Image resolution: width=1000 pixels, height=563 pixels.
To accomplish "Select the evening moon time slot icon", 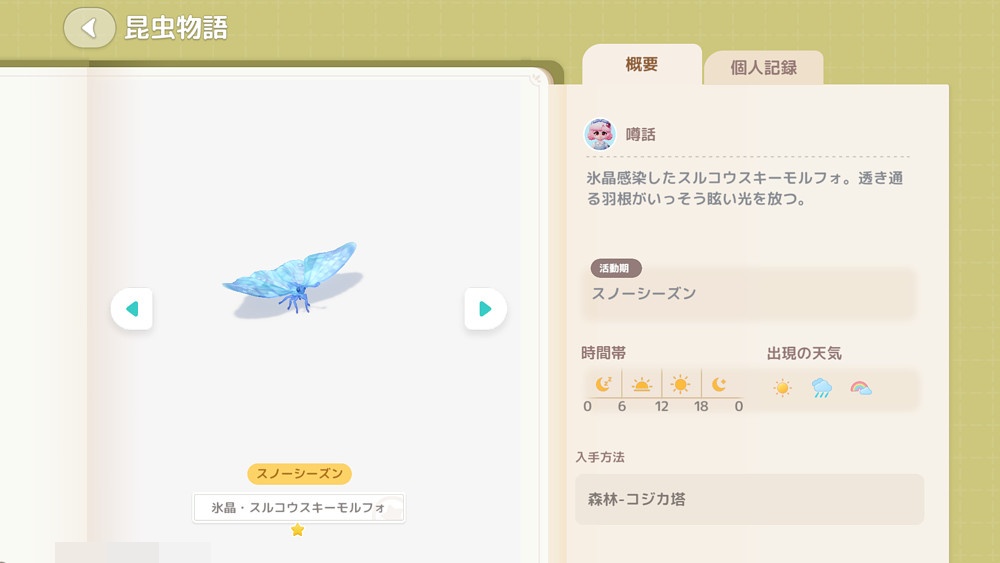I will (x=719, y=384).
